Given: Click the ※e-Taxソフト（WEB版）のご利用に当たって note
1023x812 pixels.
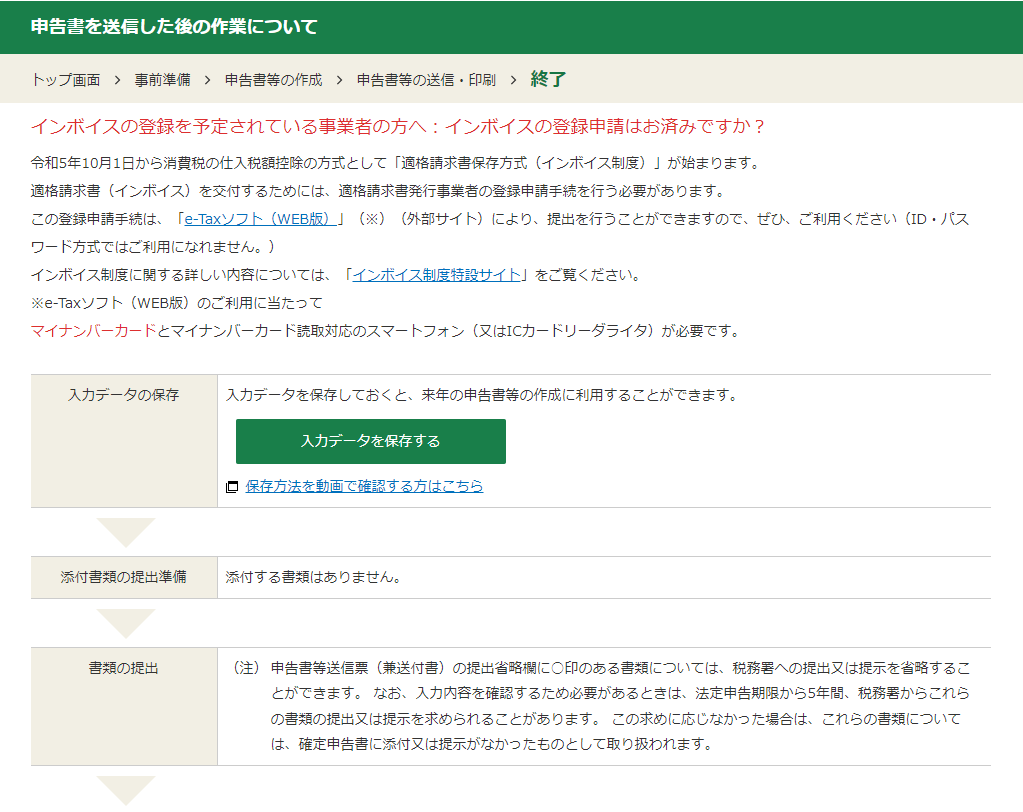Looking at the screenshot, I should (176, 303).
